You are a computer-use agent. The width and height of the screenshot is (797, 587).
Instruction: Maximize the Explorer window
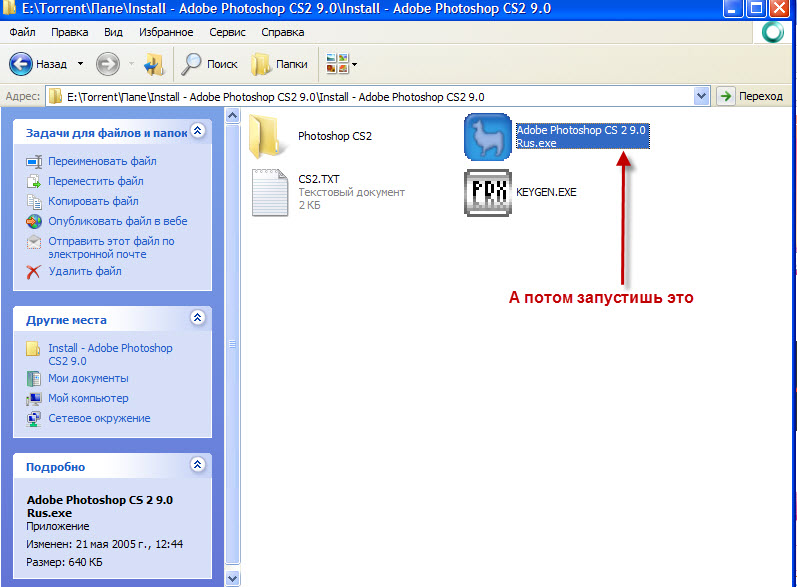click(756, 8)
